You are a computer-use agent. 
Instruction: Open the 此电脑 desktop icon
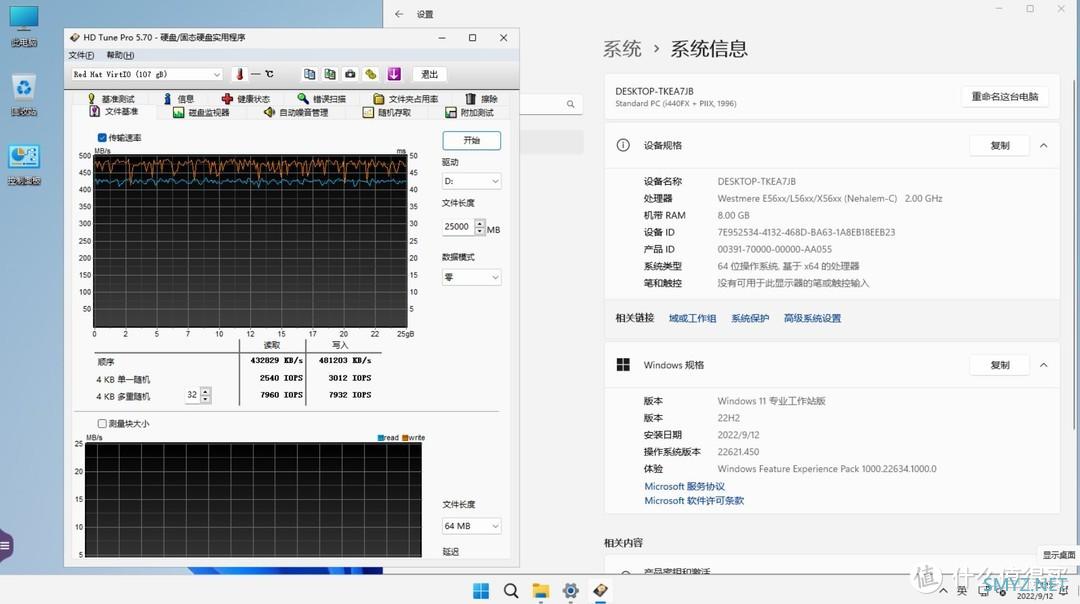click(x=24, y=26)
